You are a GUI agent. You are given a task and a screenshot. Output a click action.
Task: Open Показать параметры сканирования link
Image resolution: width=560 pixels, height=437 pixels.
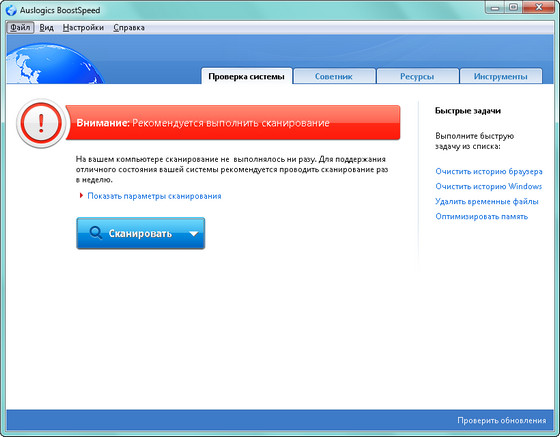point(154,196)
